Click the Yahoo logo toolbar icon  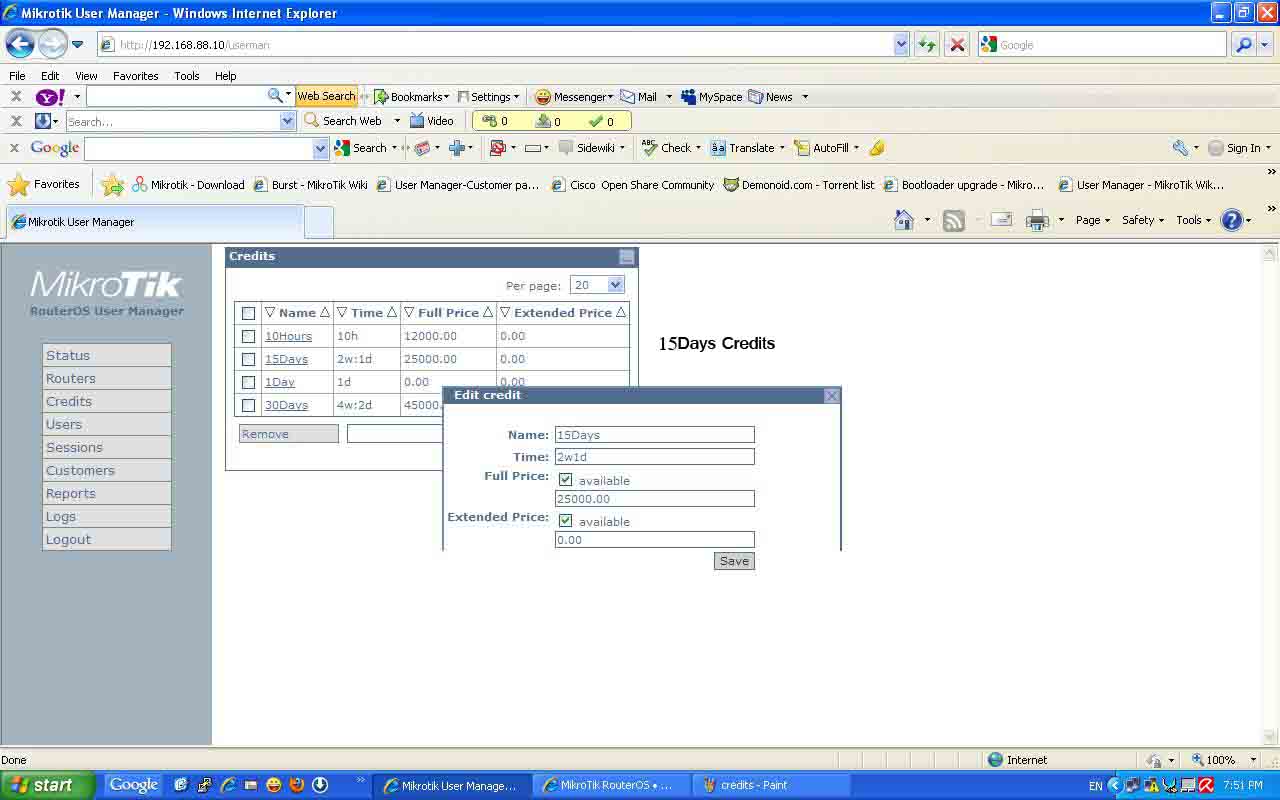(x=50, y=97)
